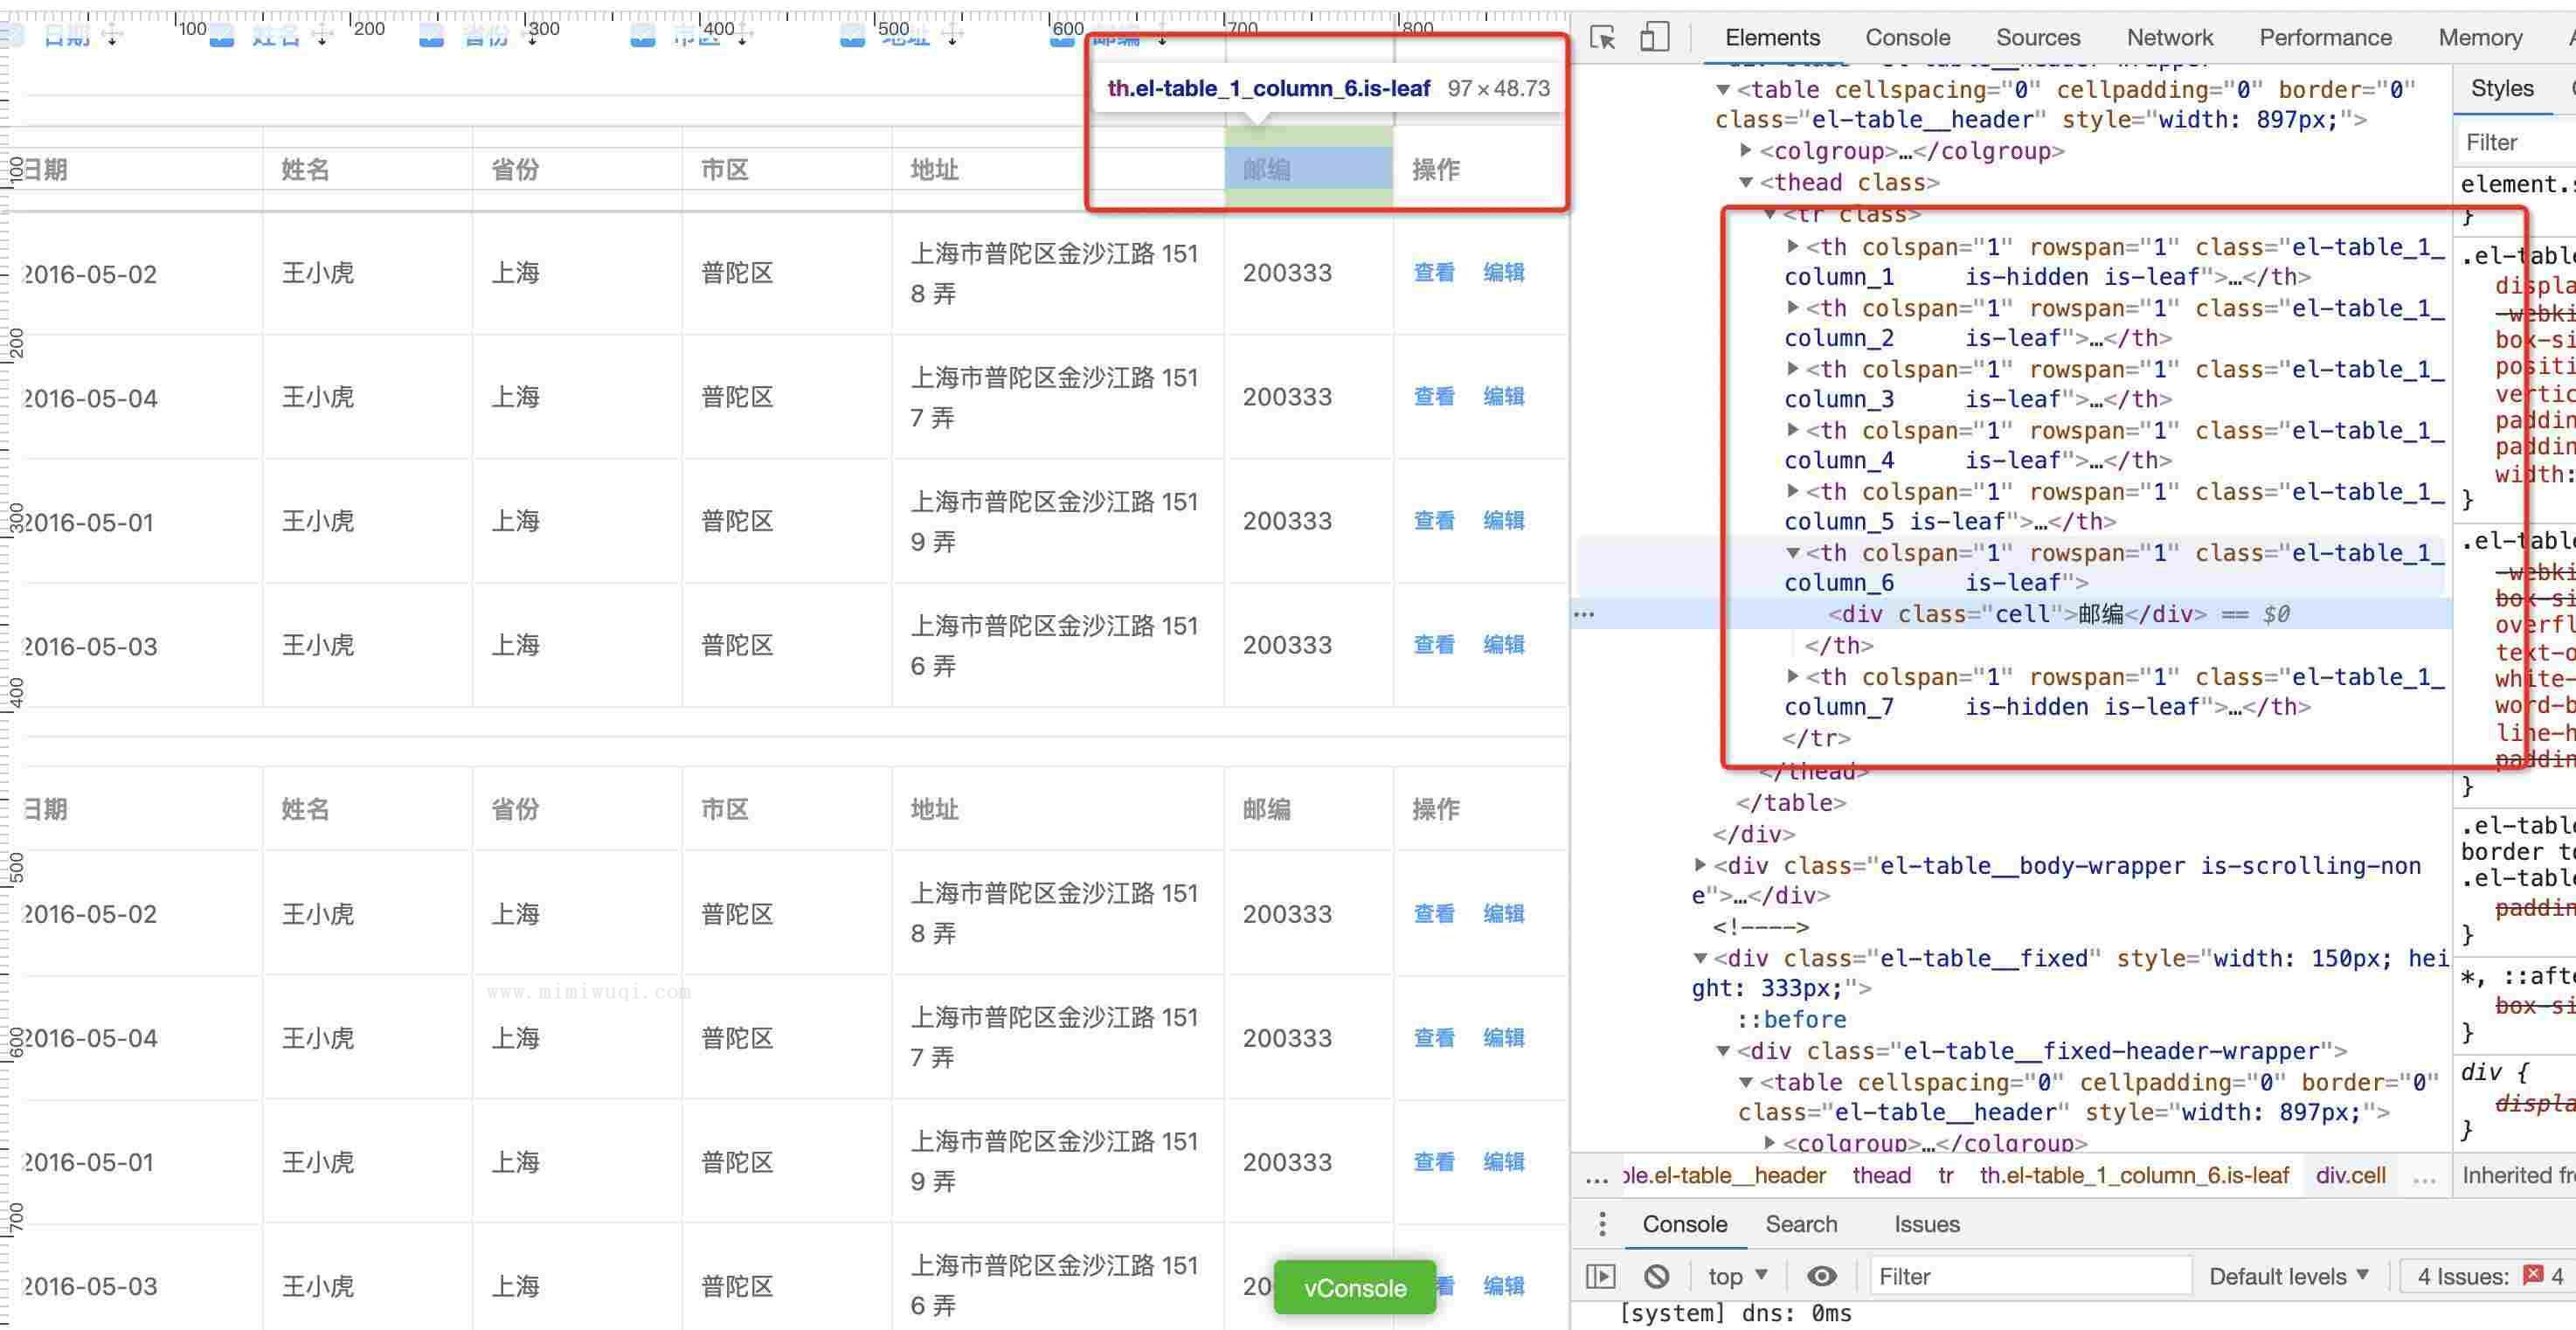Collapse the el-table__fixed div node
The height and width of the screenshot is (1330, 2576).
pos(1700,958)
